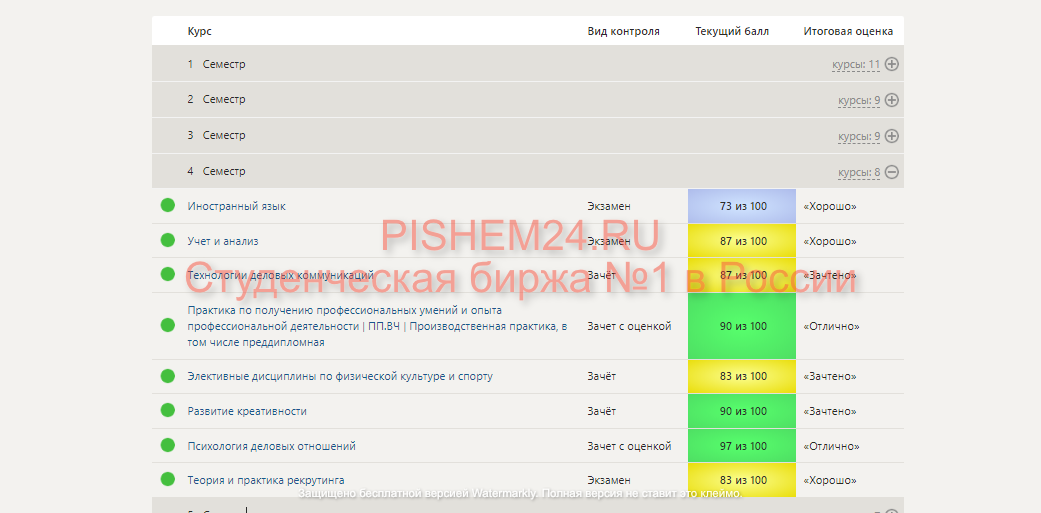This screenshot has height=513, width=1041.
Task: Expand semester 1 with the plus icon
Action: (892, 64)
